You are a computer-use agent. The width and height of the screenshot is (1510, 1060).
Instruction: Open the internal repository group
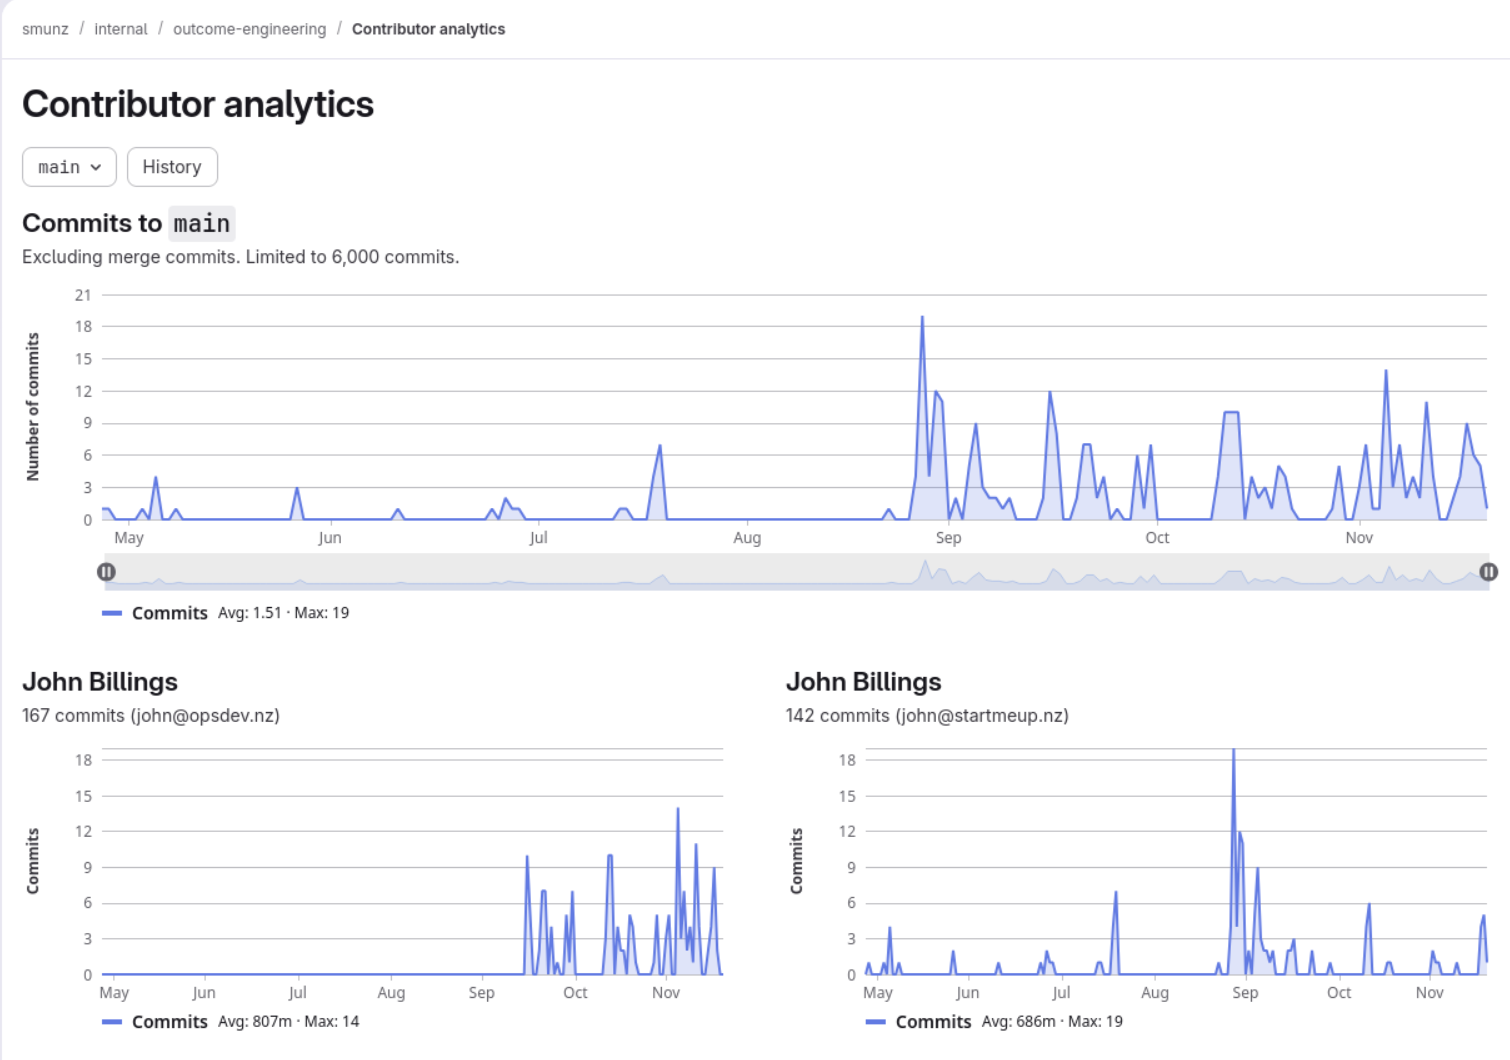pyautogui.click(x=120, y=29)
